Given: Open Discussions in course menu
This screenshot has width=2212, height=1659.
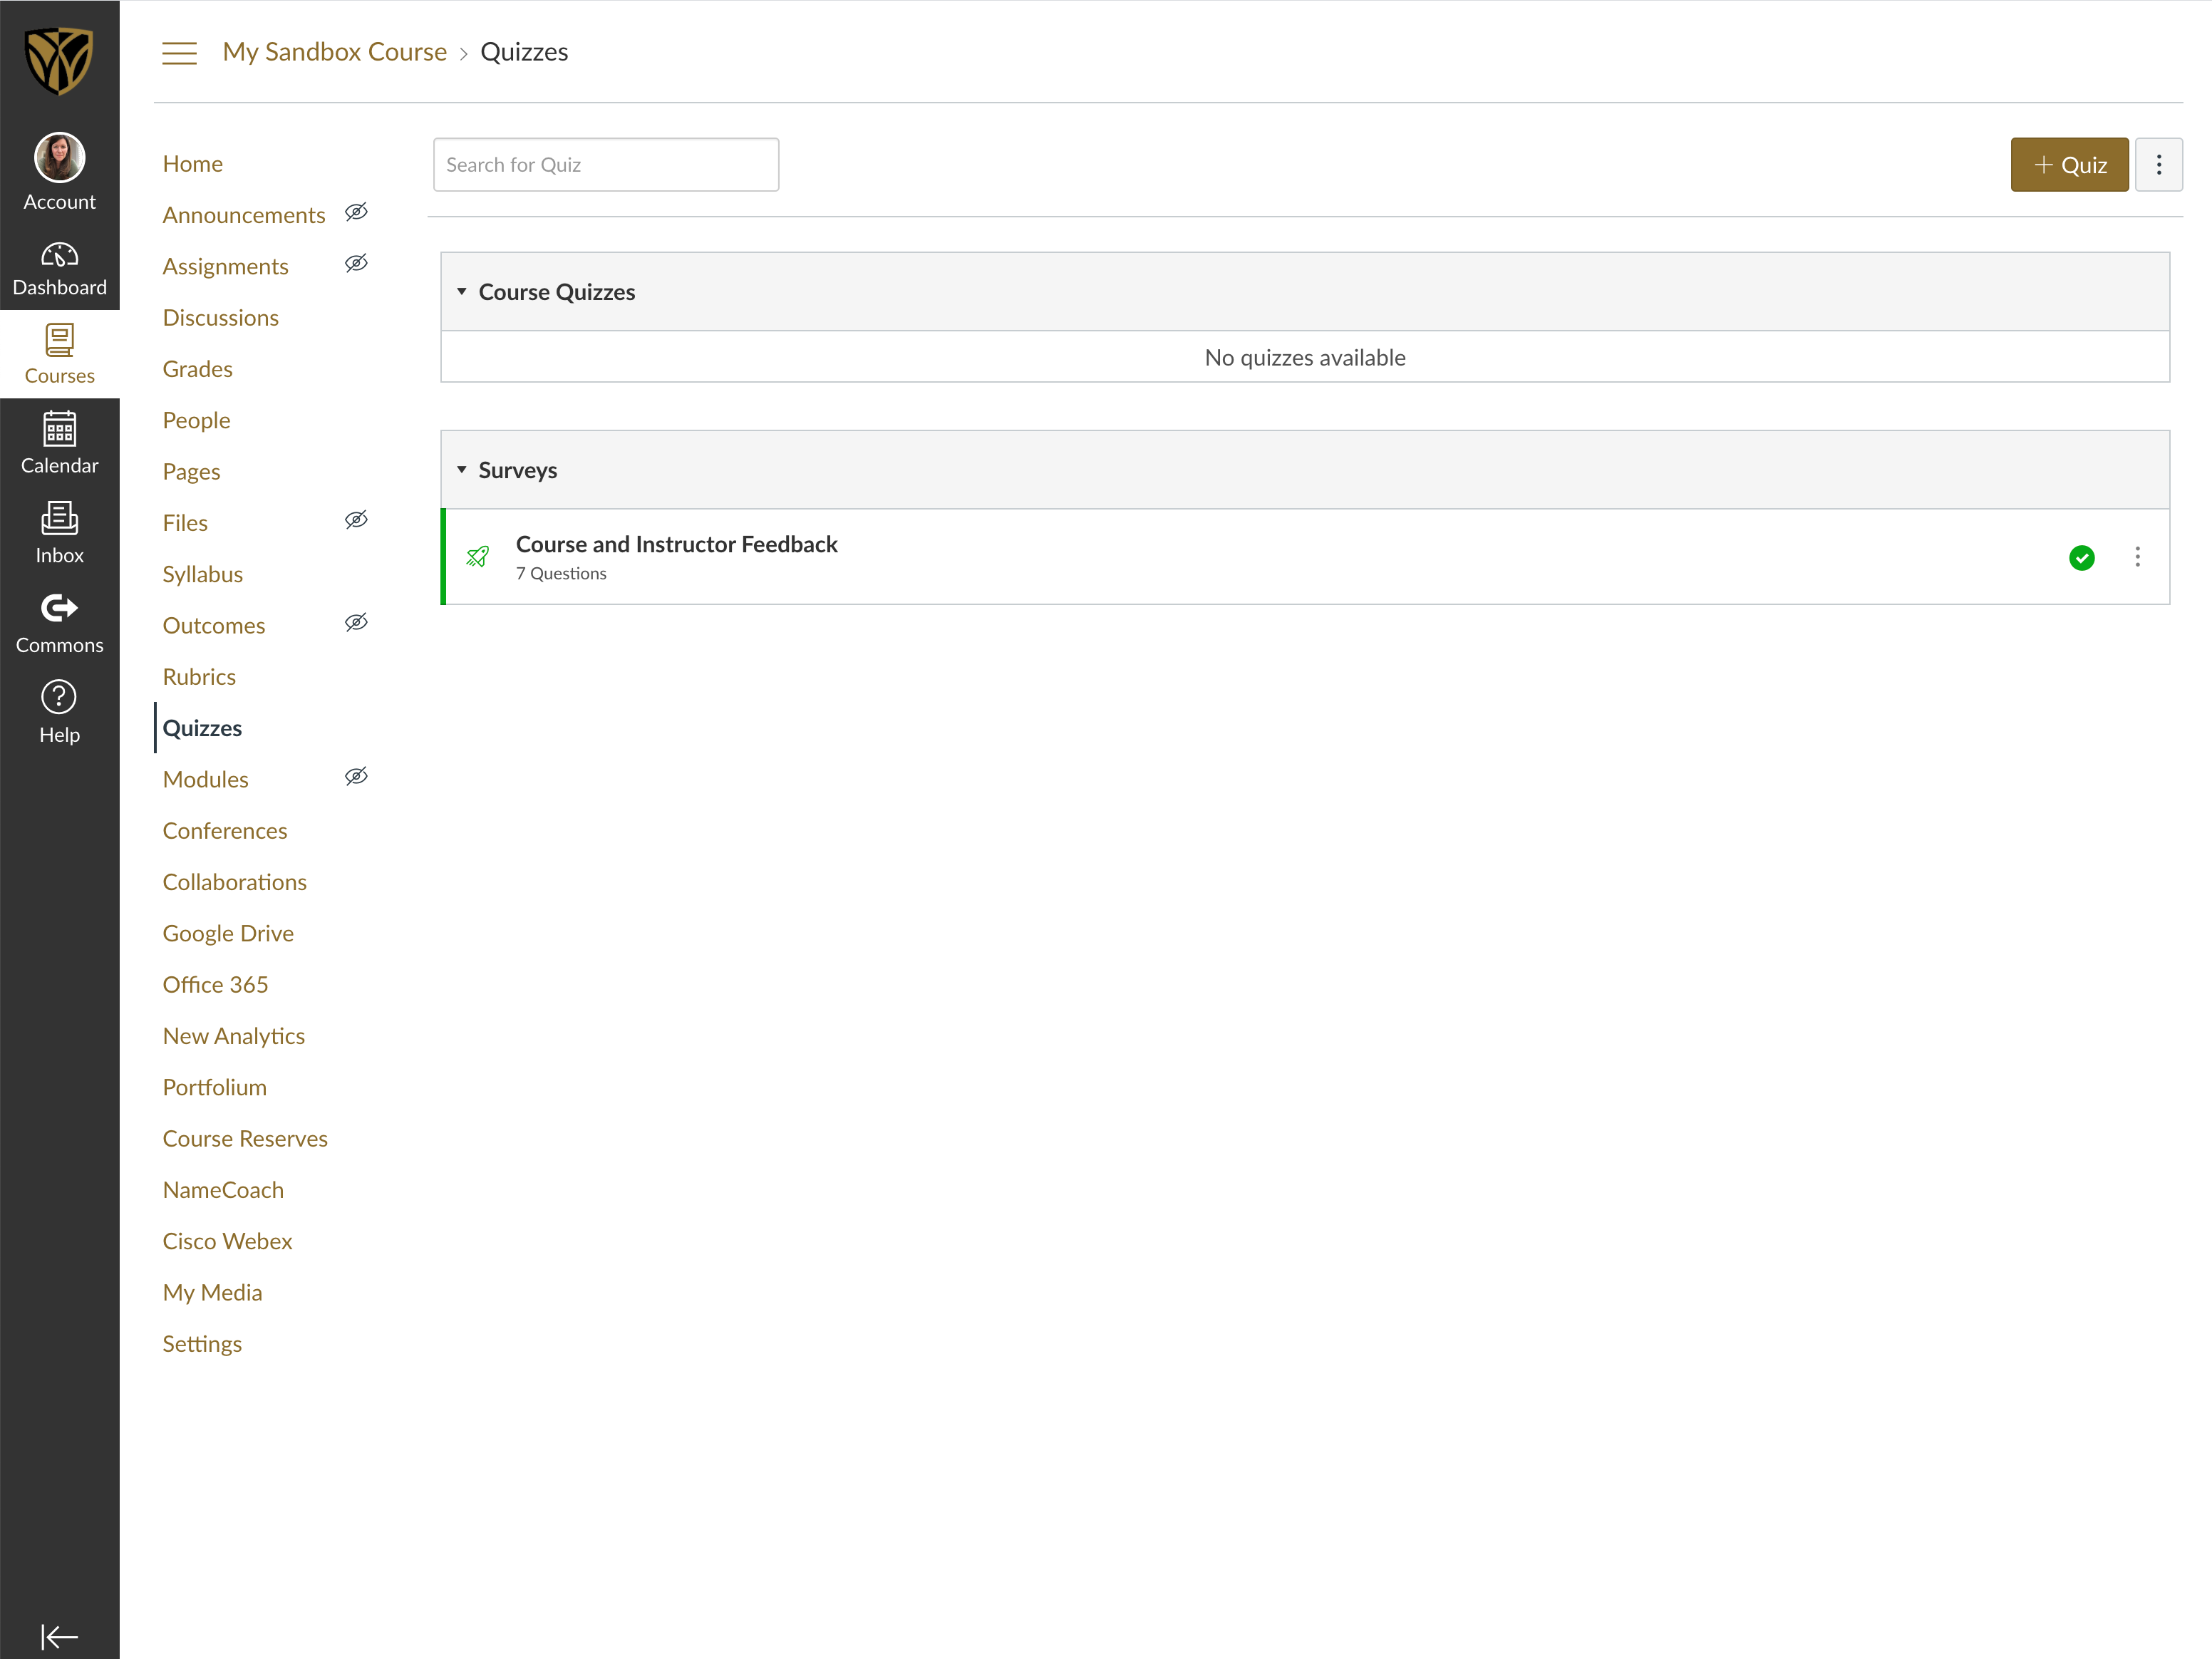Looking at the screenshot, I should (x=221, y=318).
